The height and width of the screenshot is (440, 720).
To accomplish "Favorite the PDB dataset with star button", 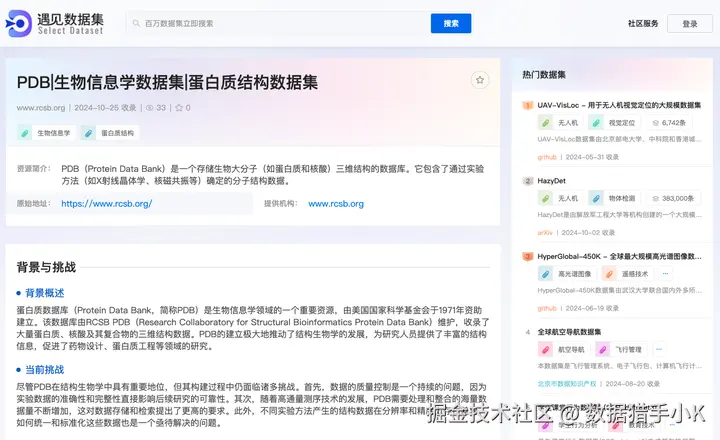I will (480, 80).
